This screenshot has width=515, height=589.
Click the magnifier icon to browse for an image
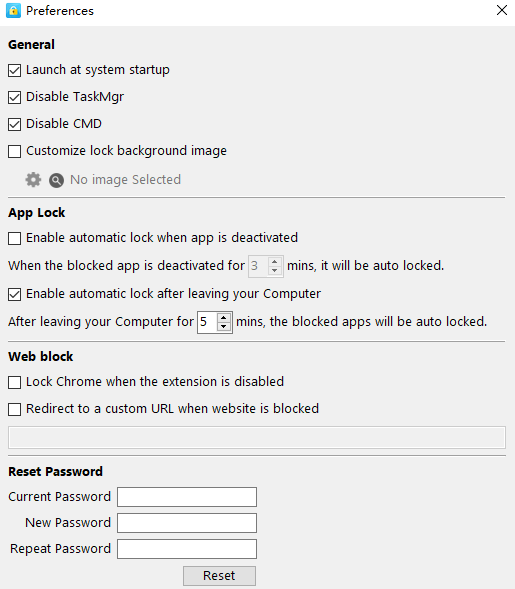point(56,181)
